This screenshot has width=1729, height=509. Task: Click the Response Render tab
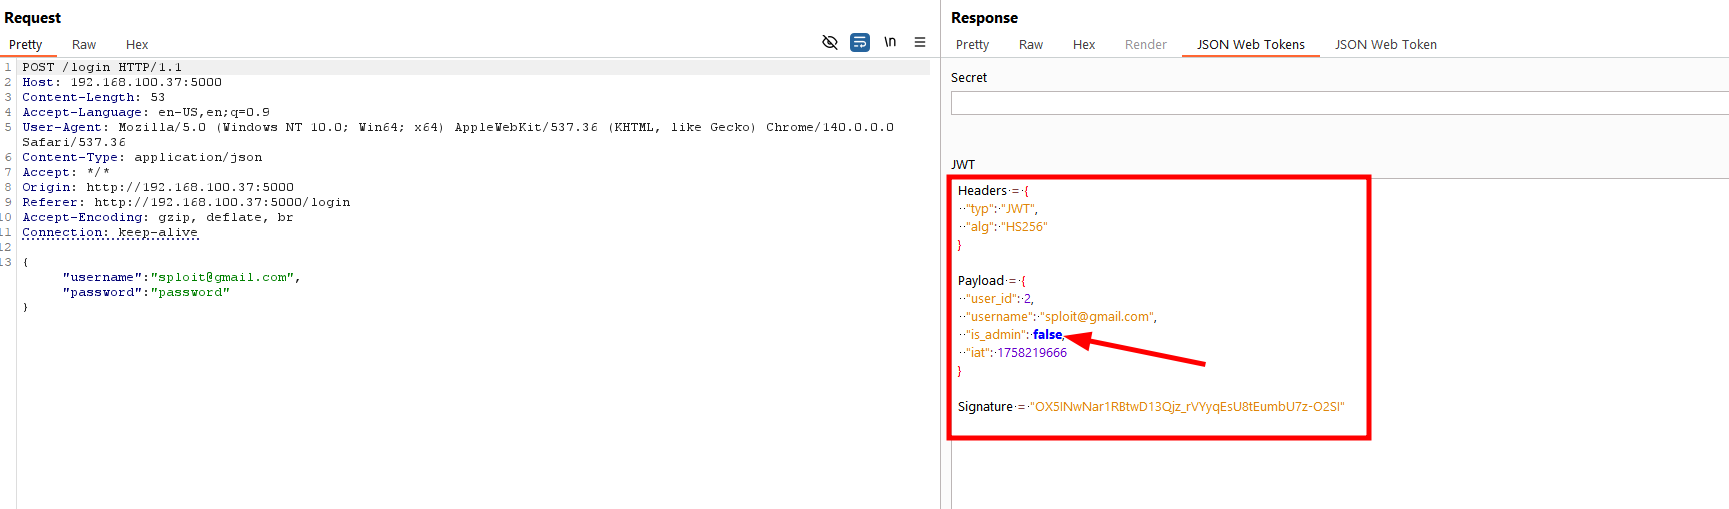[1145, 45]
